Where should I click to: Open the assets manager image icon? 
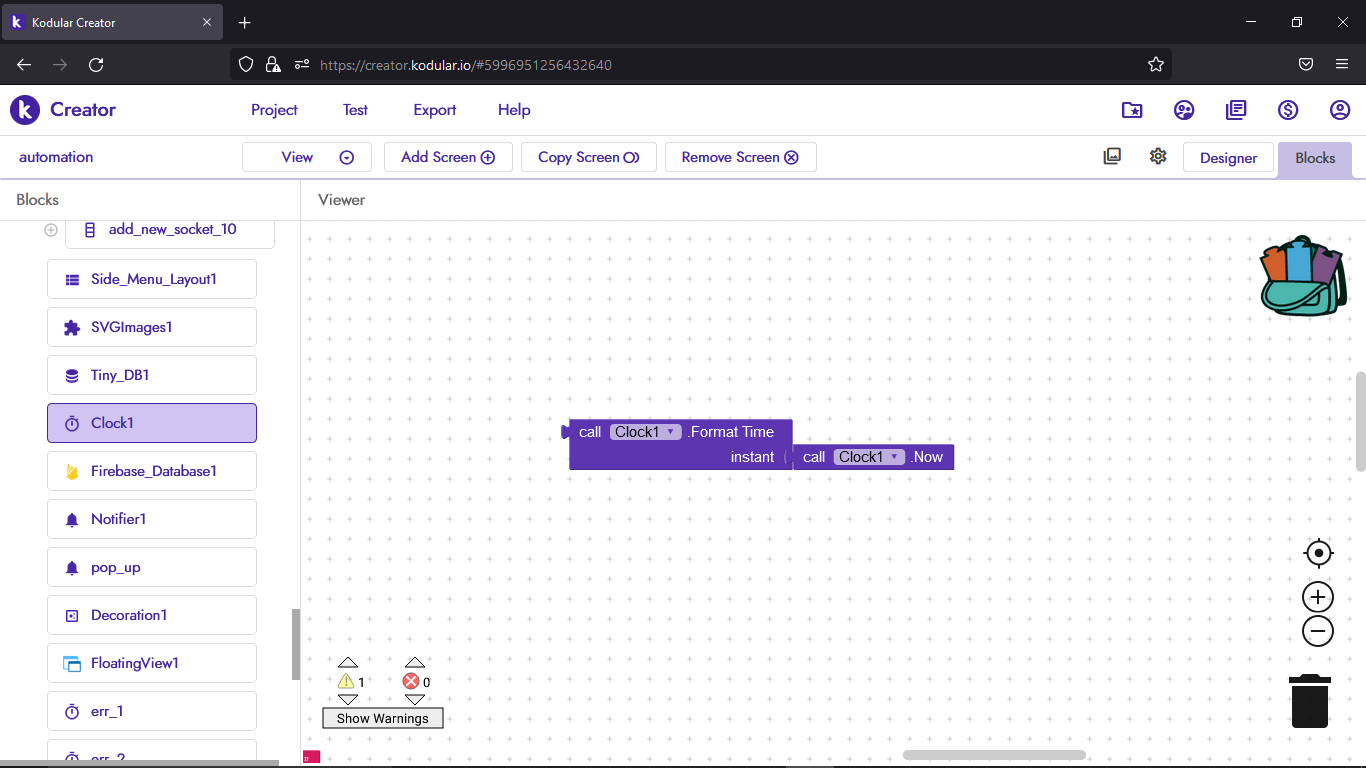click(1112, 156)
